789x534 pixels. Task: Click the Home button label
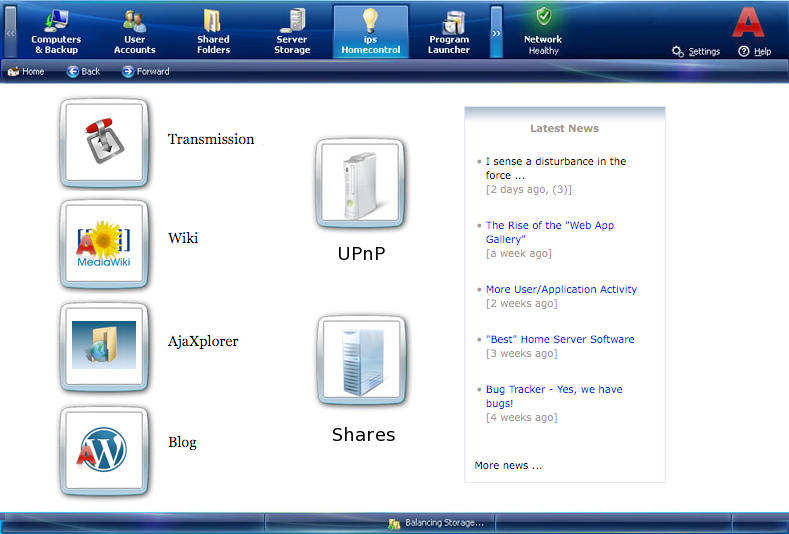pos(33,71)
